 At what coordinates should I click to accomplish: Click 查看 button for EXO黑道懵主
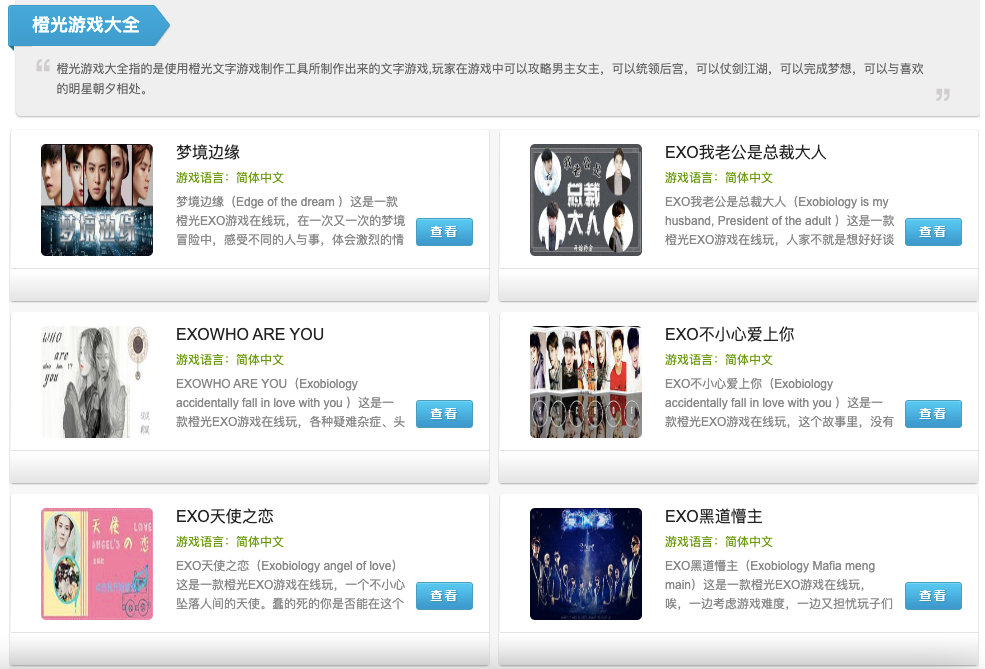[x=933, y=596]
